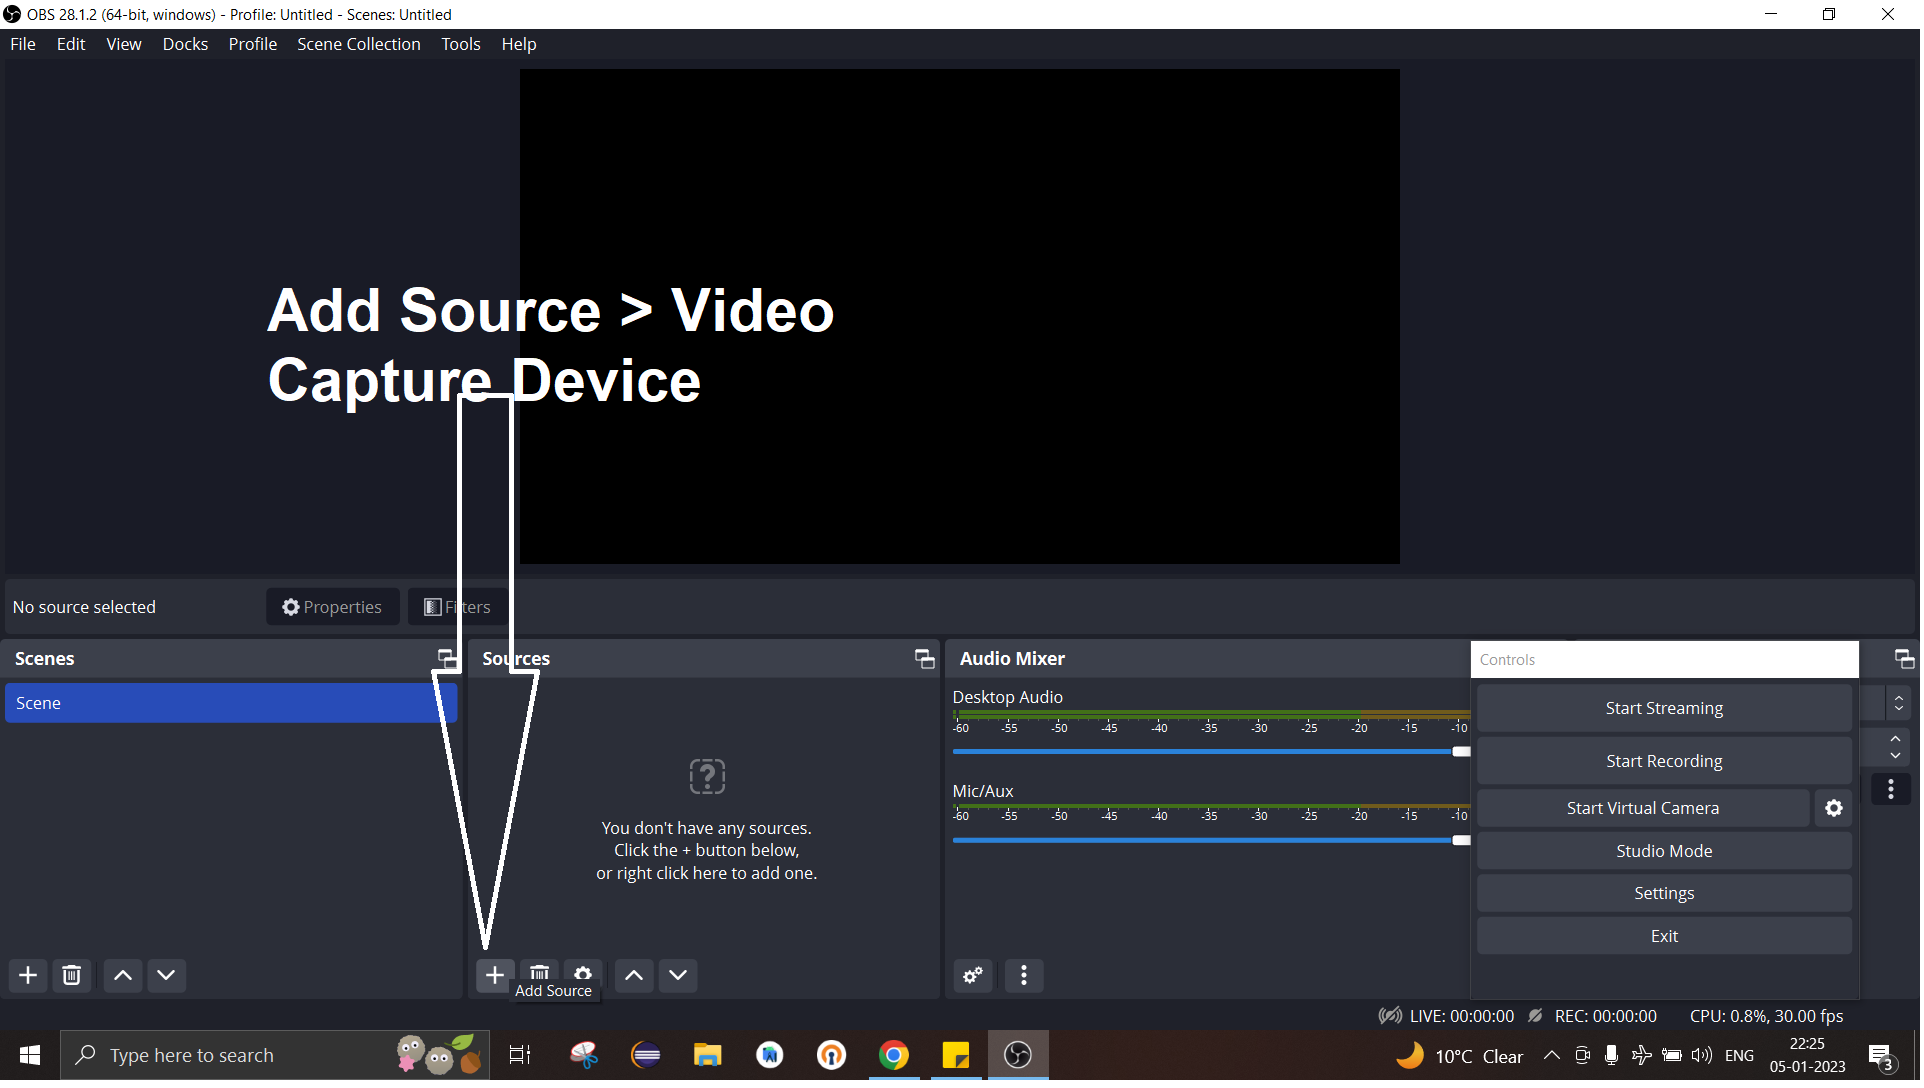Adjust Desktop Audio volume slider

pos(1213,753)
